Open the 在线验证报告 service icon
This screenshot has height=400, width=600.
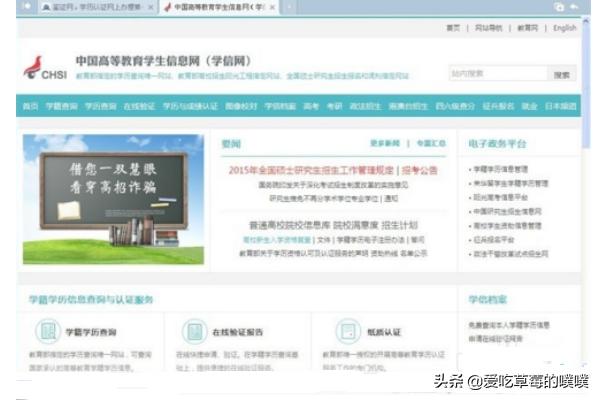(x=194, y=331)
